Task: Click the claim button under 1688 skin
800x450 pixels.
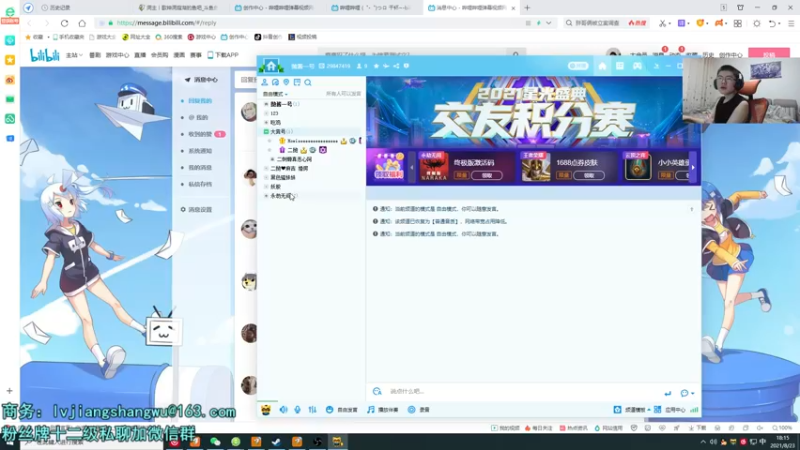Action: point(589,175)
